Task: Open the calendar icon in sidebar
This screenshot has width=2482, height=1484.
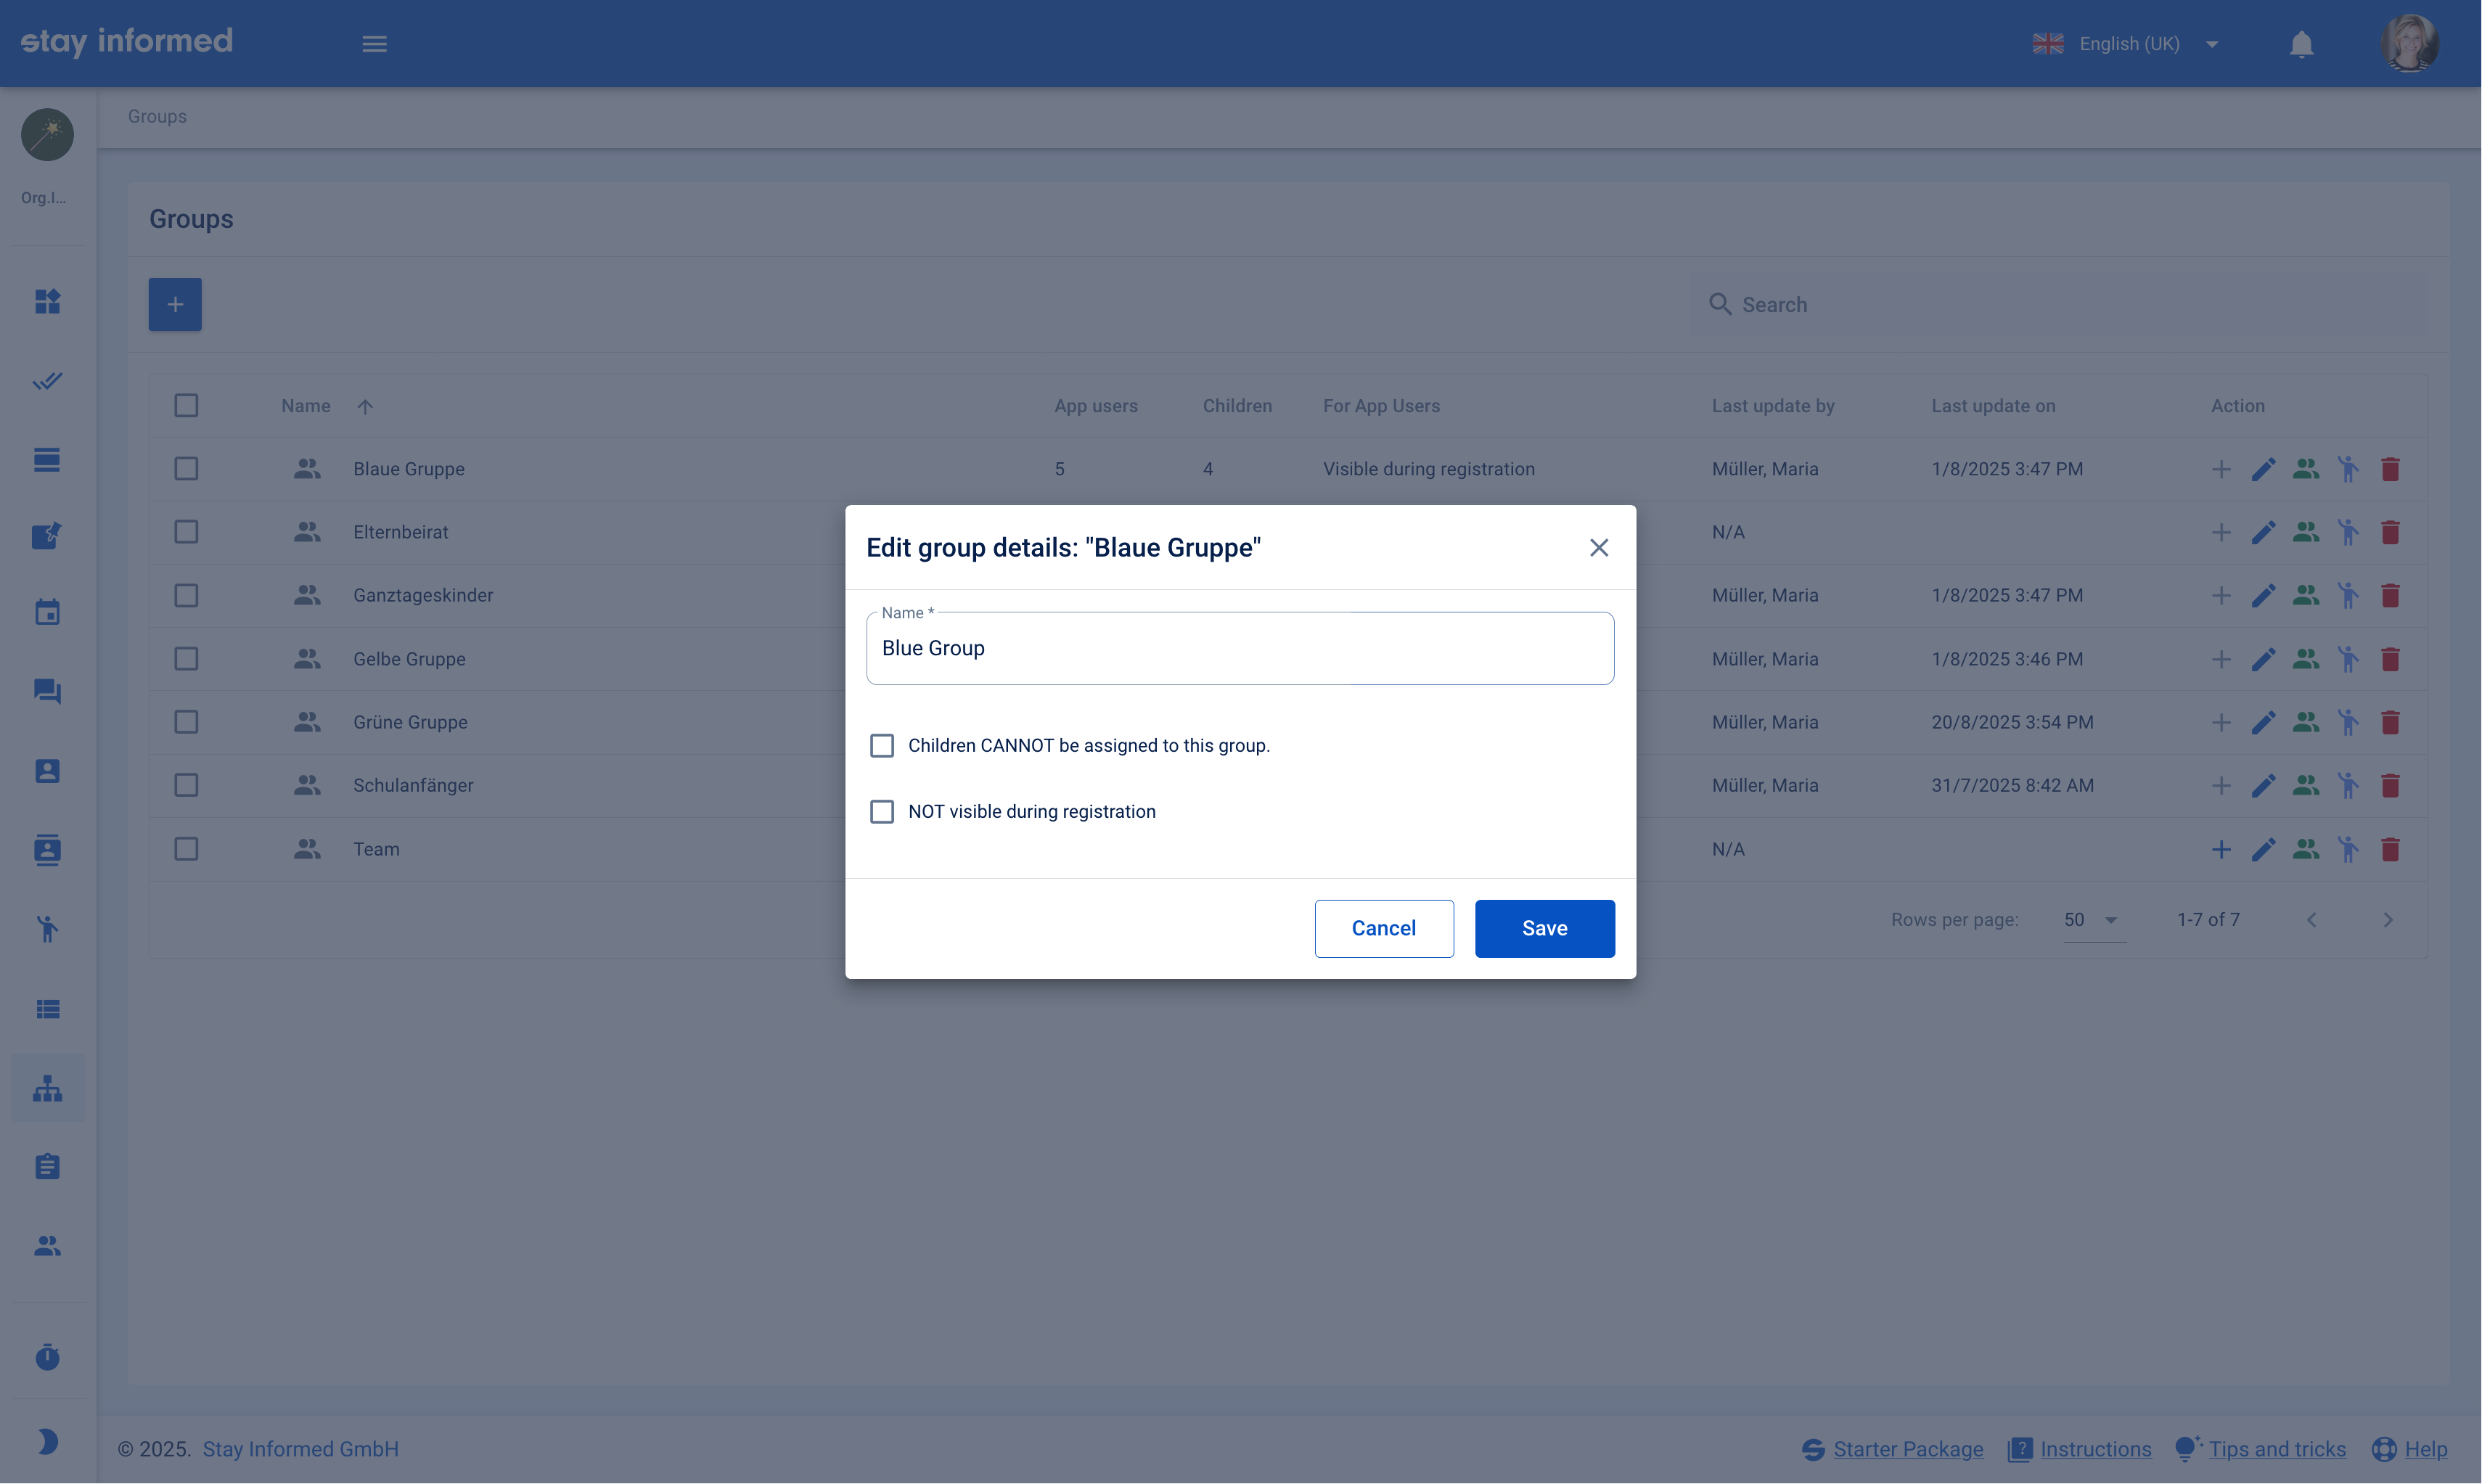Action: click(47, 612)
